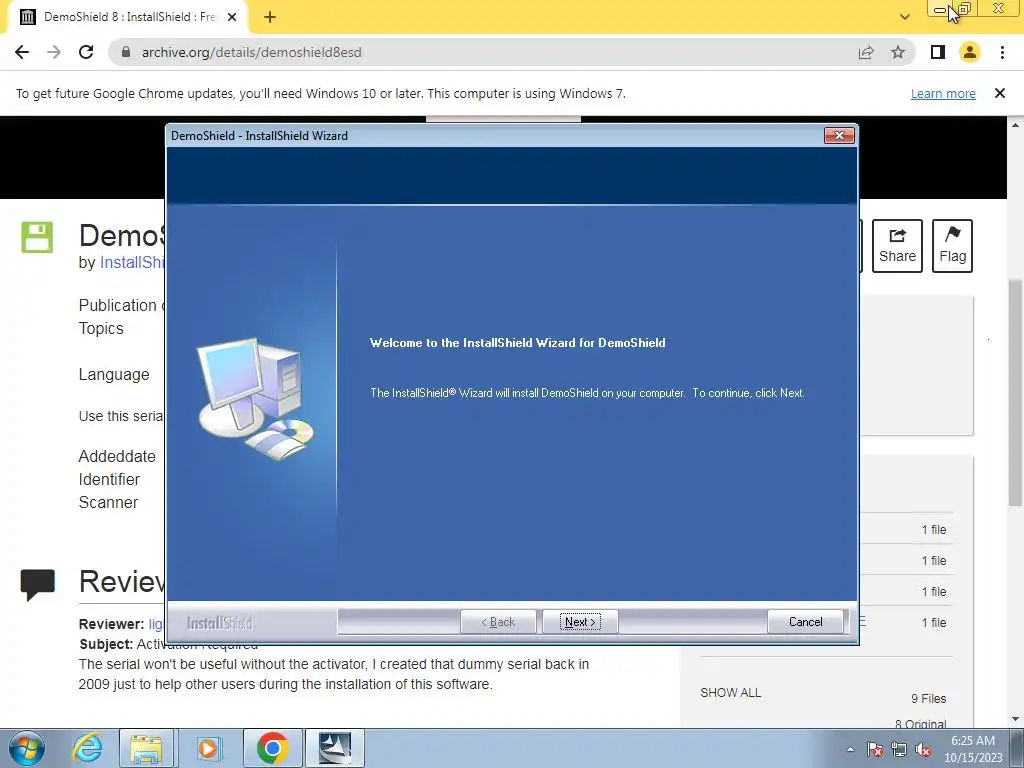The width and height of the screenshot is (1024, 768).
Task: Click the Reviews speech bubble icon
Action: [37, 584]
